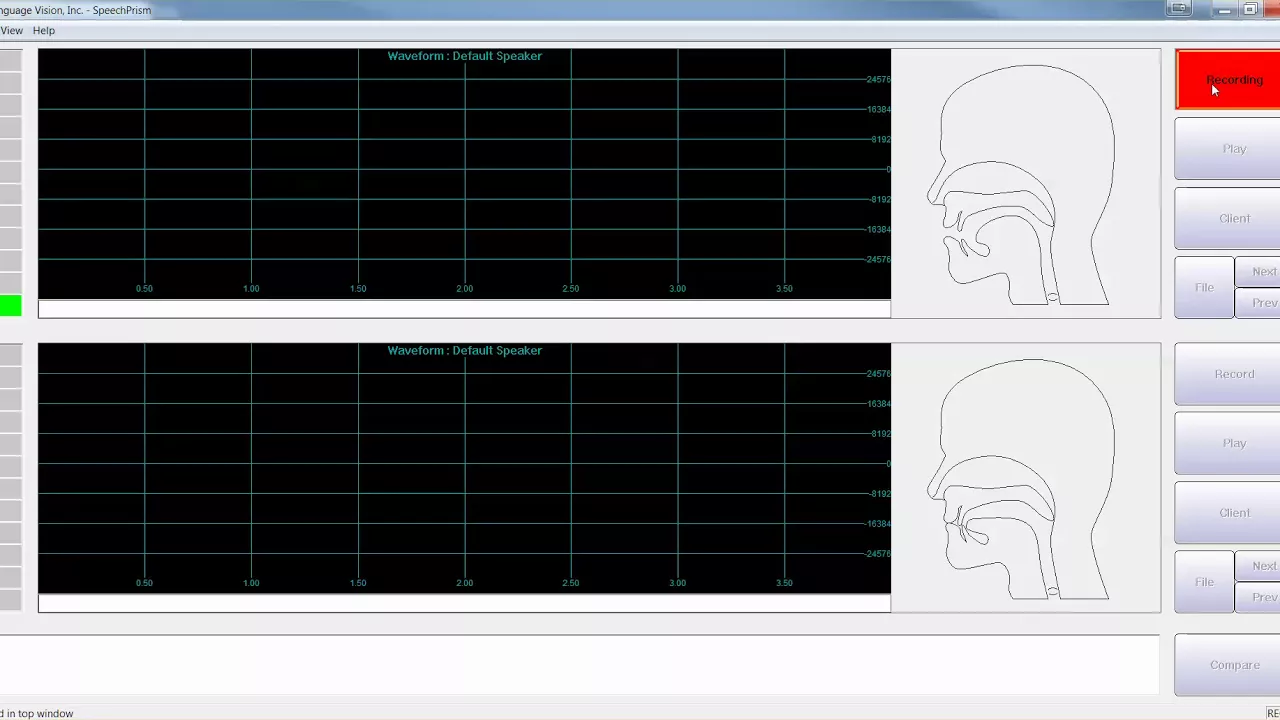Image resolution: width=1280 pixels, height=720 pixels.
Task: Open Client for the top window
Action: [x=1228, y=219]
